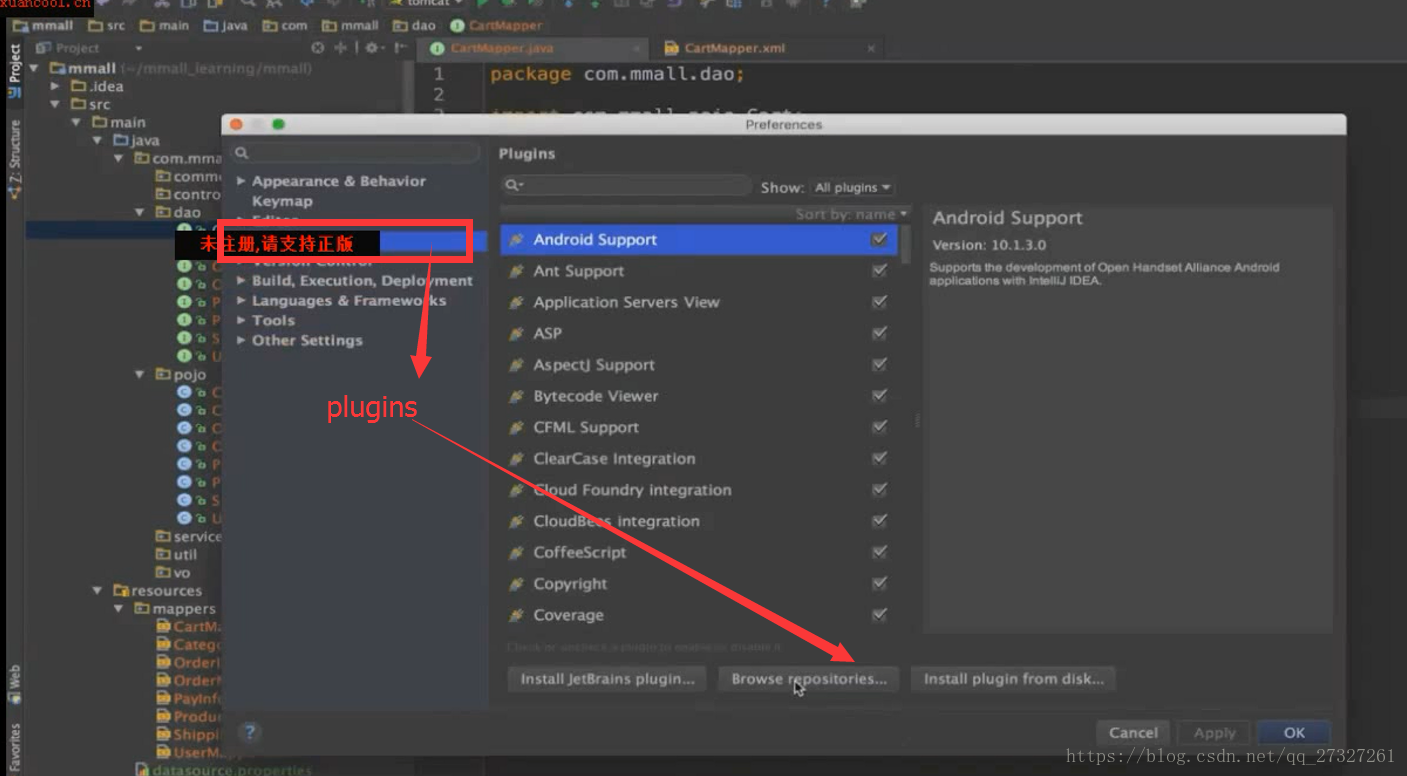Click the plugin icon beside CoffeeScript
This screenshot has height=776, width=1407.
coord(517,553)
